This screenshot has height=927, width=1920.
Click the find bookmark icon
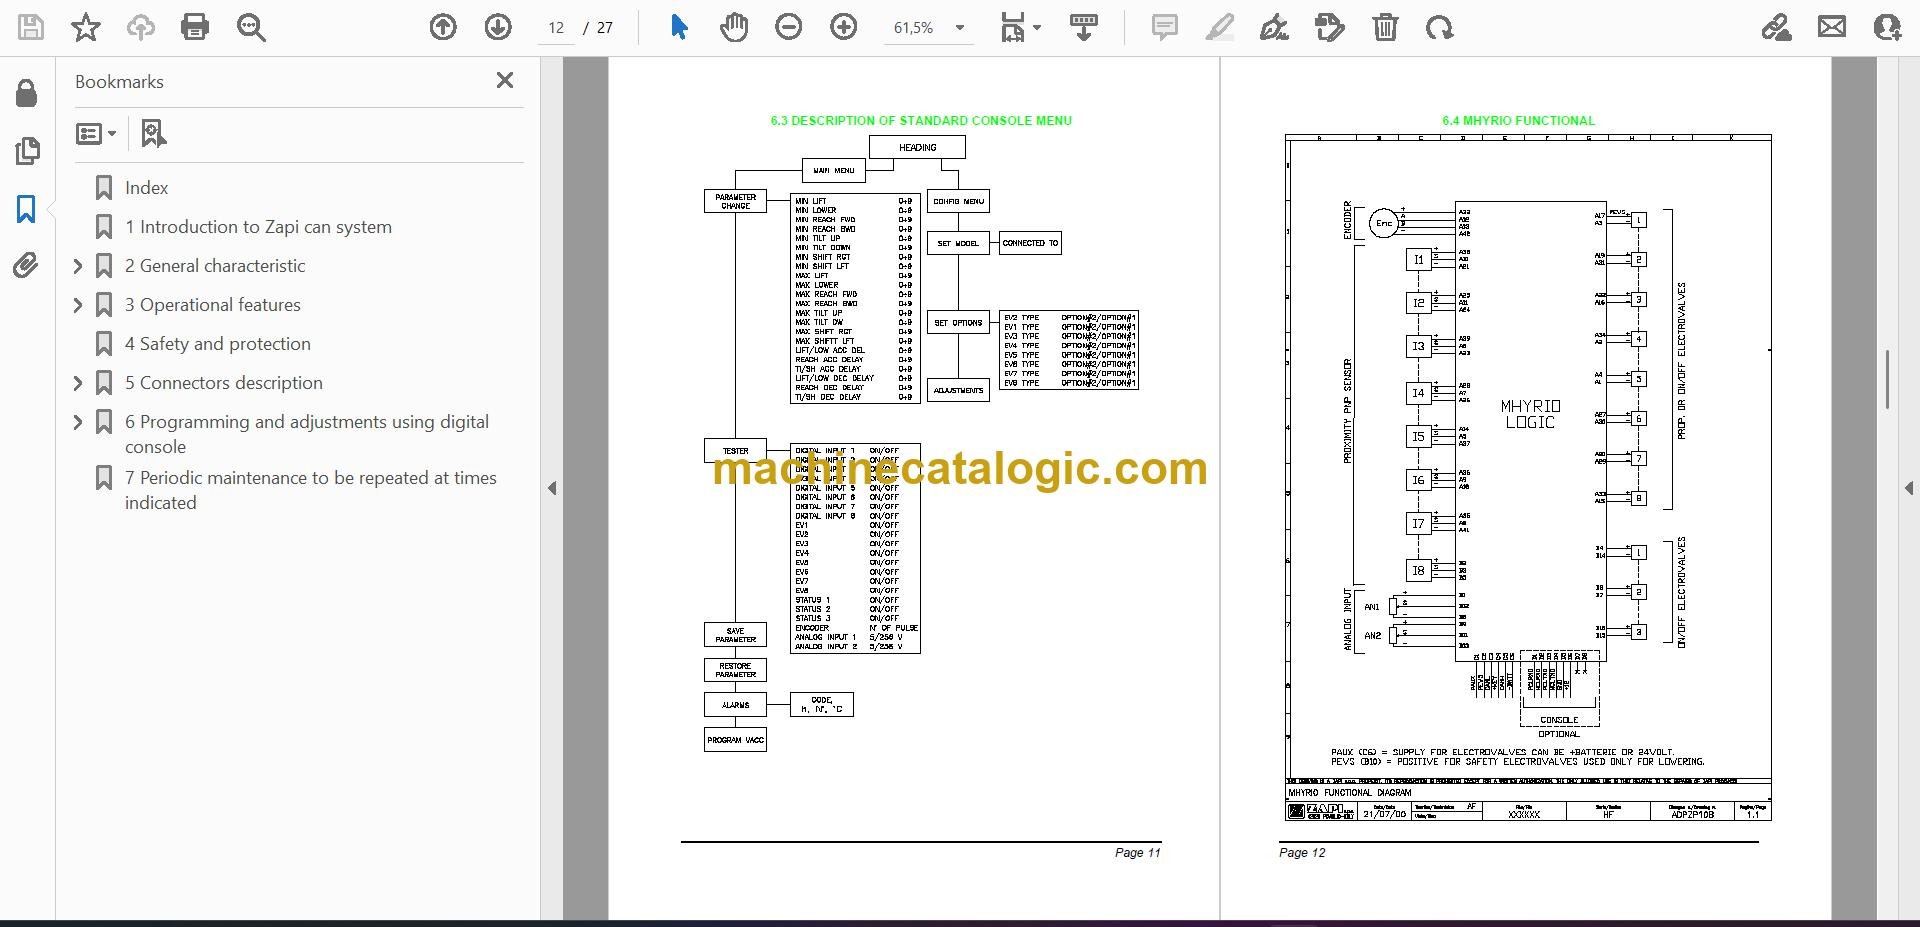[153, 133]
